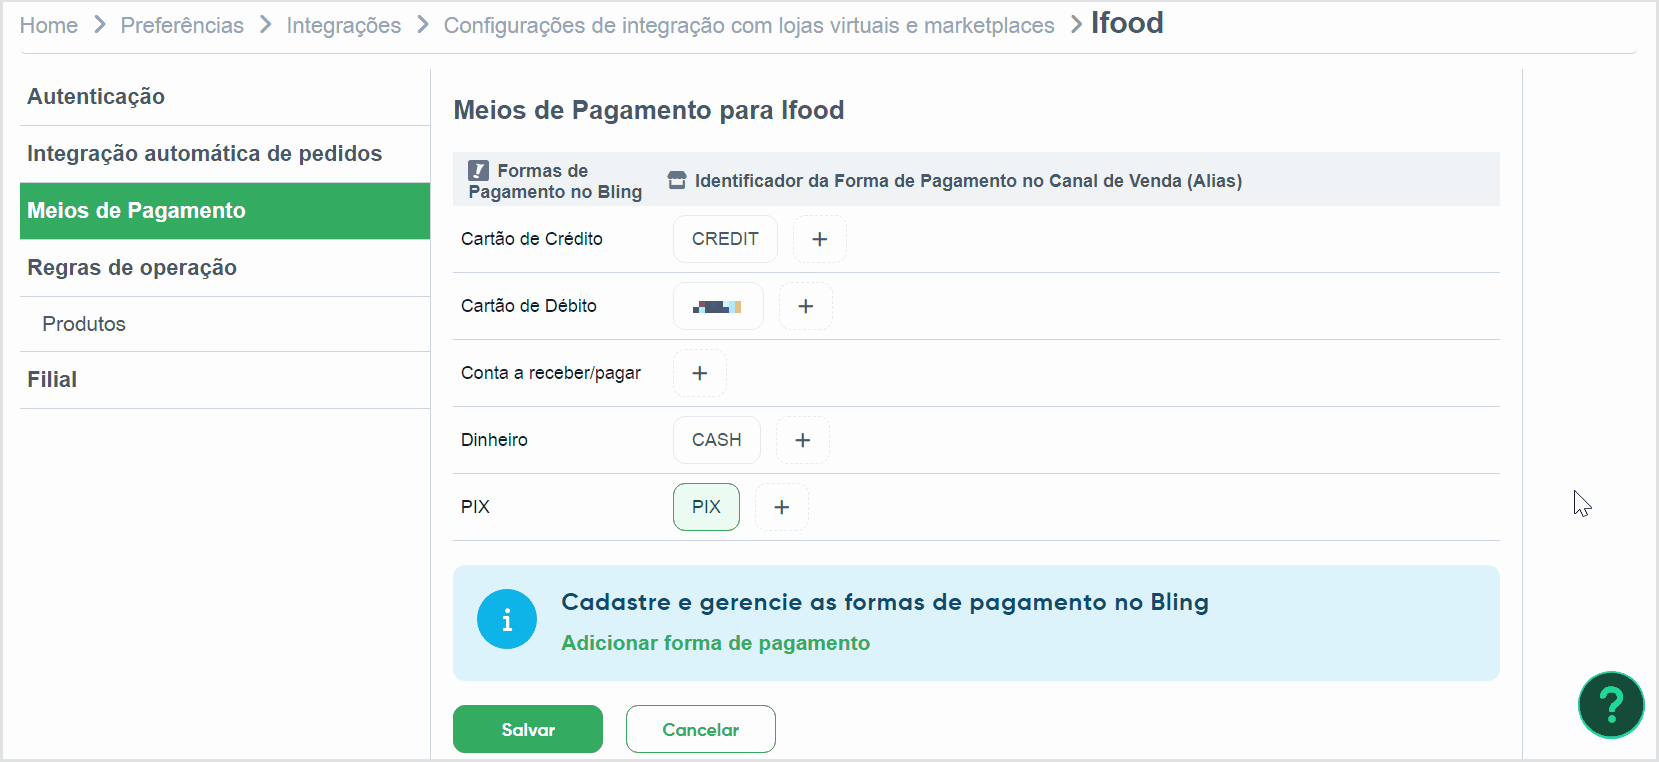Open the Autenticação section
Screen dimensions: 1659x762
tap(96, 97)
